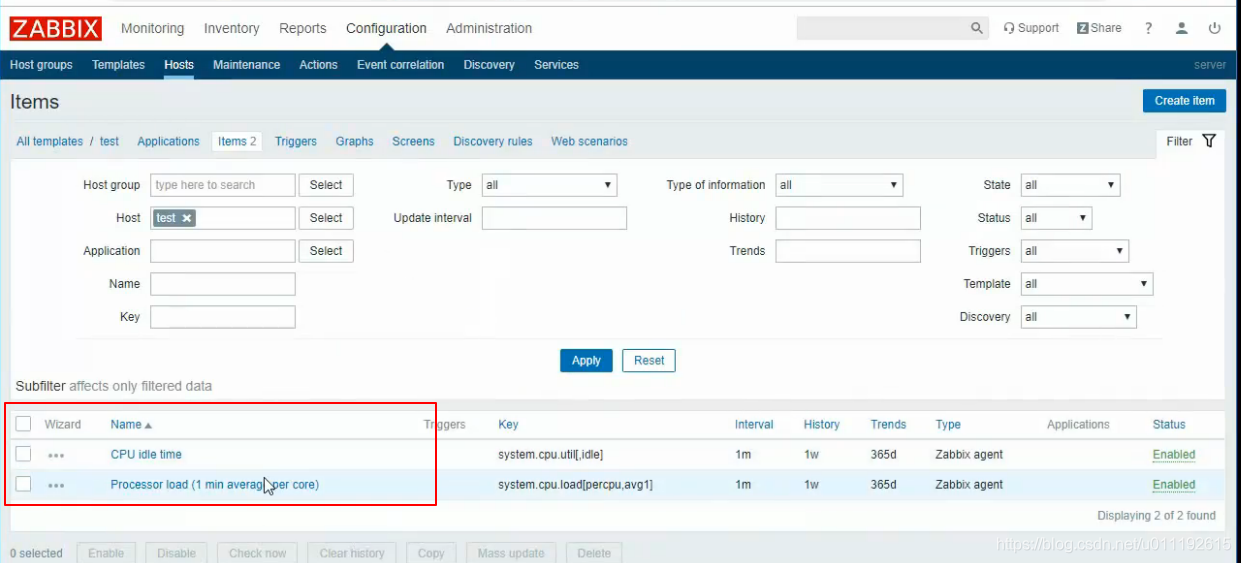The width and height of the screenshot is (1241, 563).
Task: Toggle Enabled status of Processor load
Action: tap(1174, 485)
